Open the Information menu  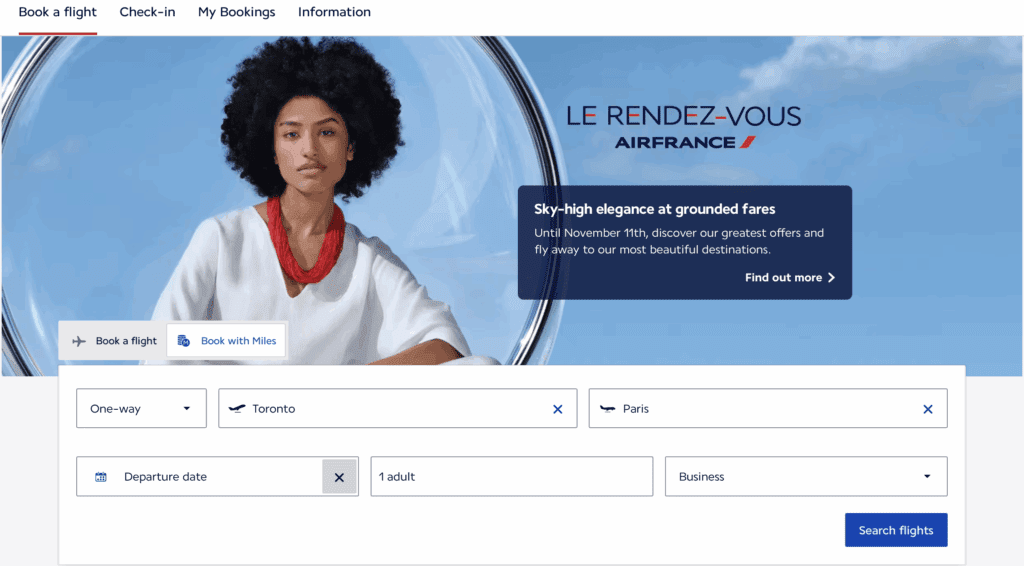[x=334, y=12]
